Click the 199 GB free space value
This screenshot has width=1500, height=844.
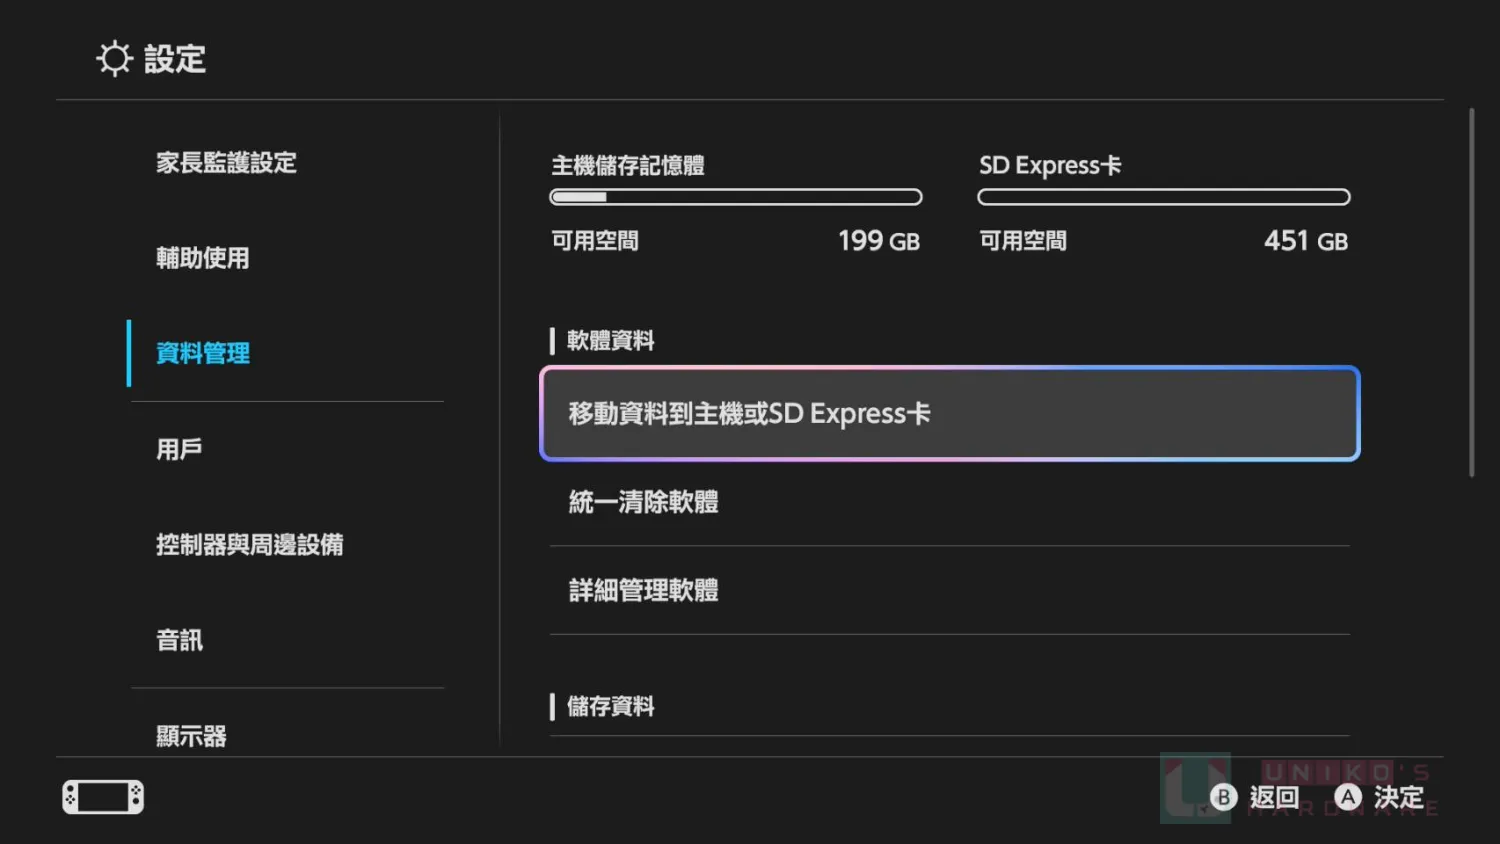click(x=878, y=241)
